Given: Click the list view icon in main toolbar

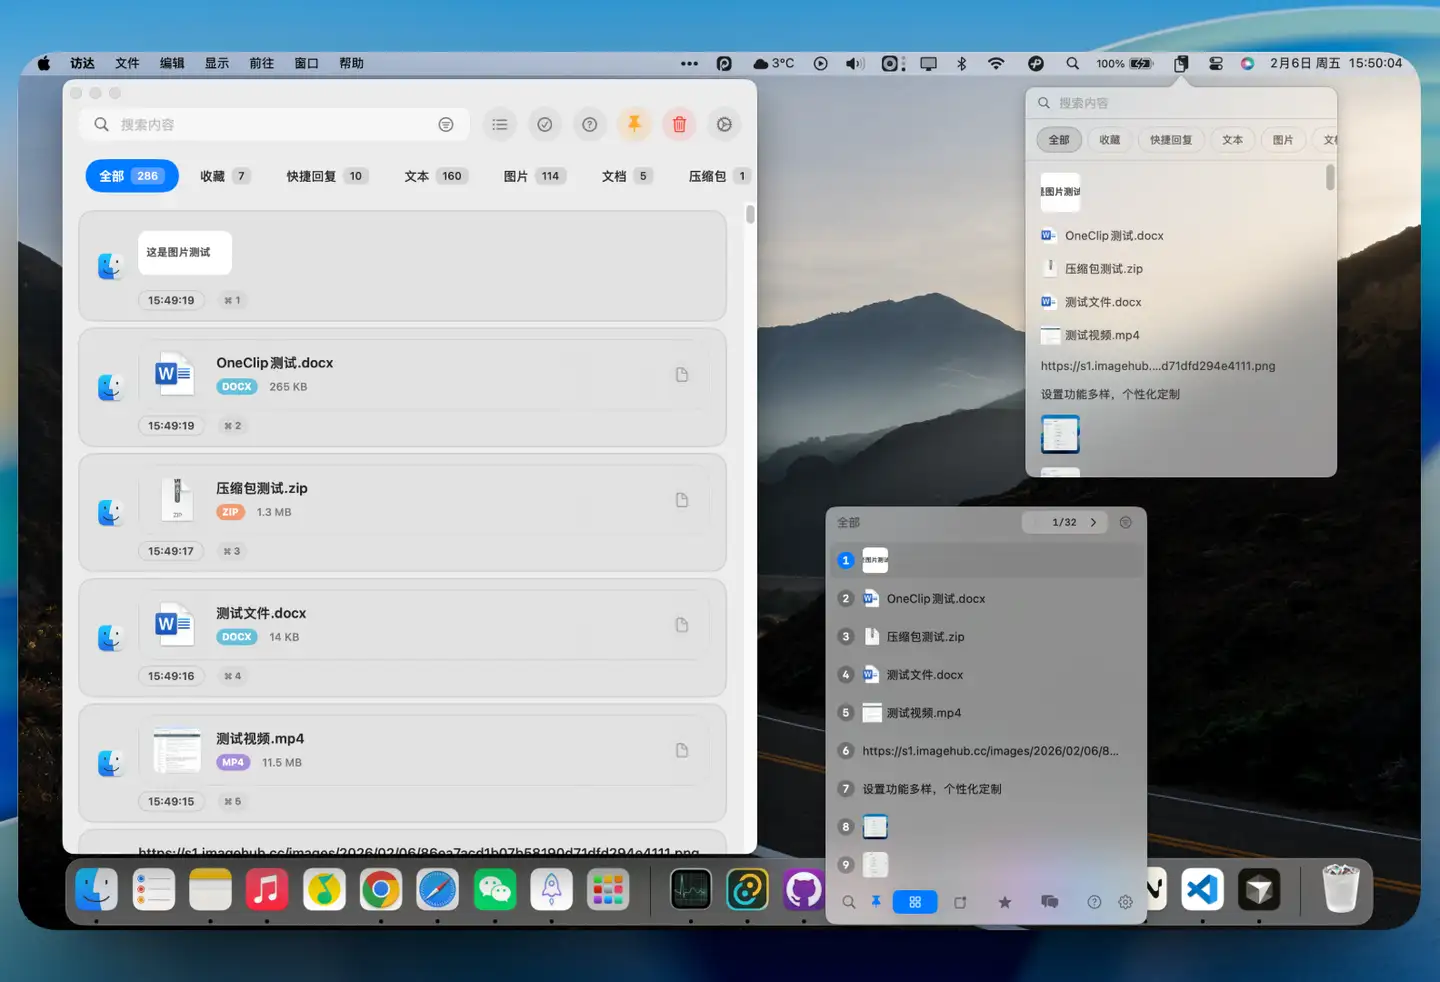Looking at the screenshot, I should coord(500,124).
